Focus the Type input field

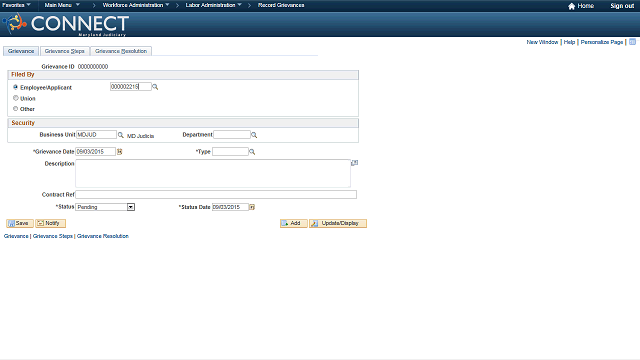pyautogui.click(x=230, y=152)
